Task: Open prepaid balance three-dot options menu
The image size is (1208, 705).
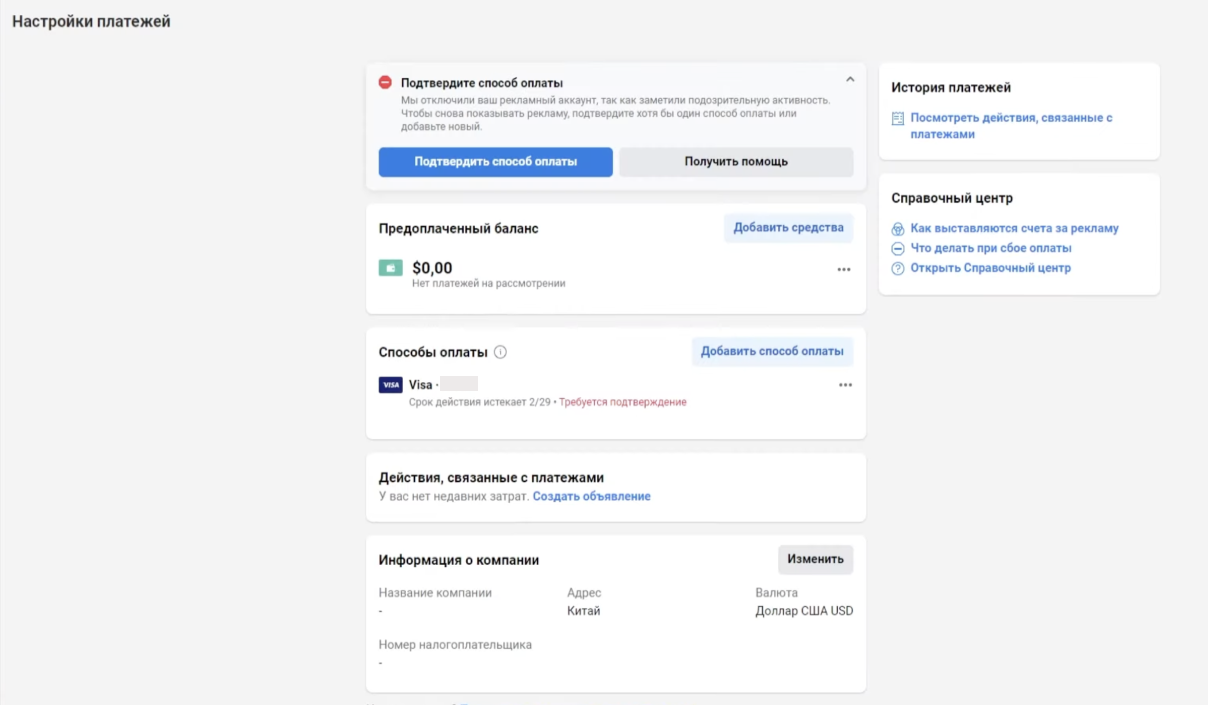Action: coord(844,269)
